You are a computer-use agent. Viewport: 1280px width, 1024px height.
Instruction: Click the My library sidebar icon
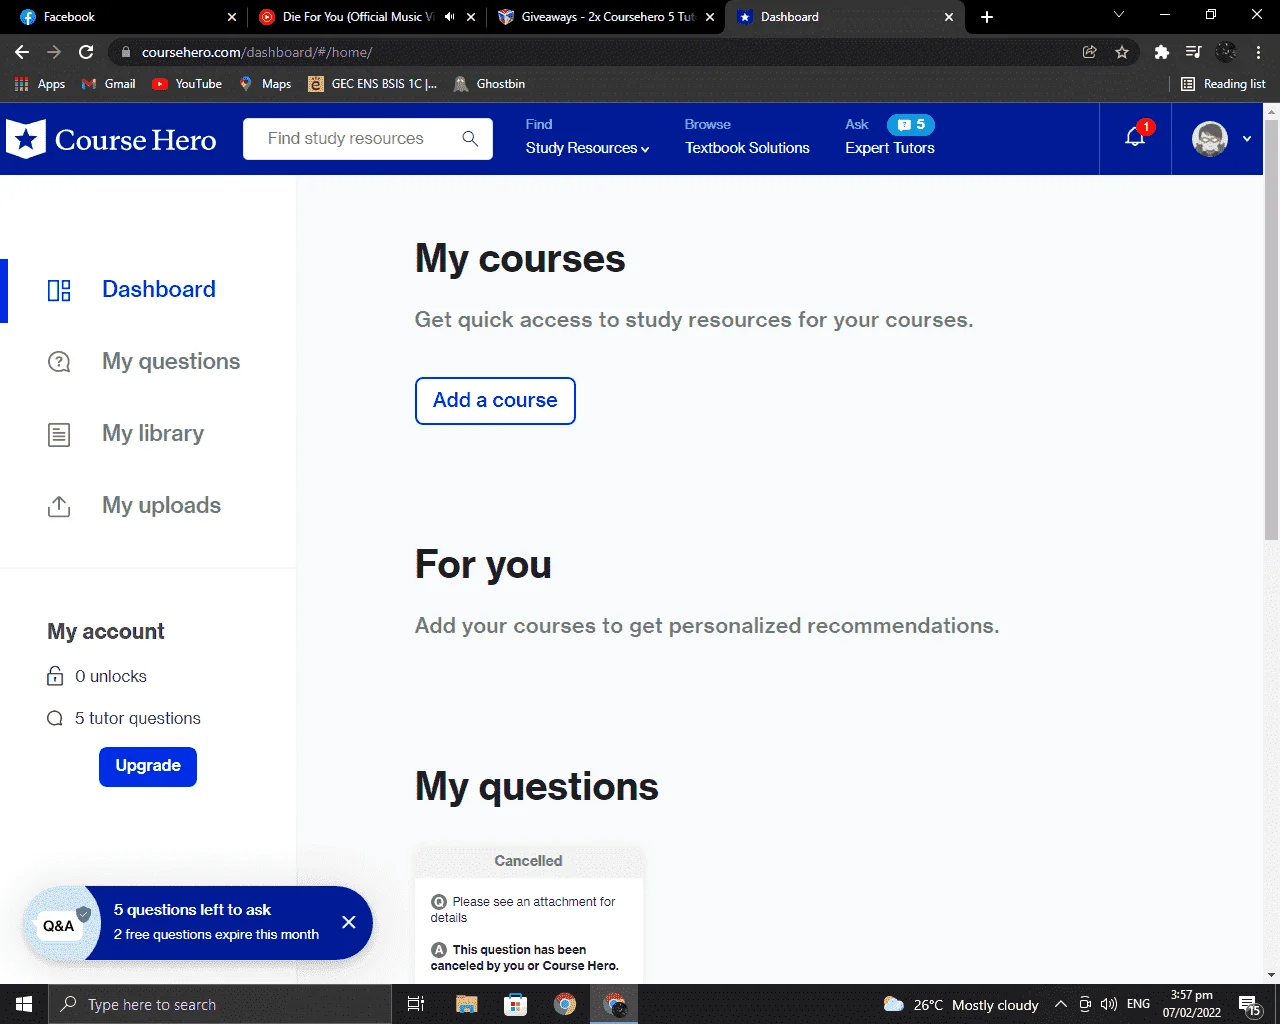point(59,434)
